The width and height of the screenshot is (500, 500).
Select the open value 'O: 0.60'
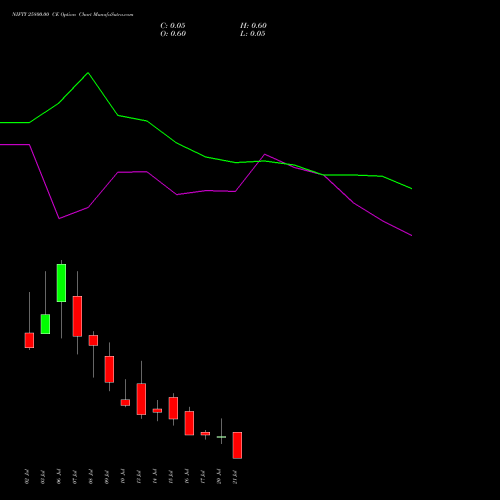(x=173, y=34)
